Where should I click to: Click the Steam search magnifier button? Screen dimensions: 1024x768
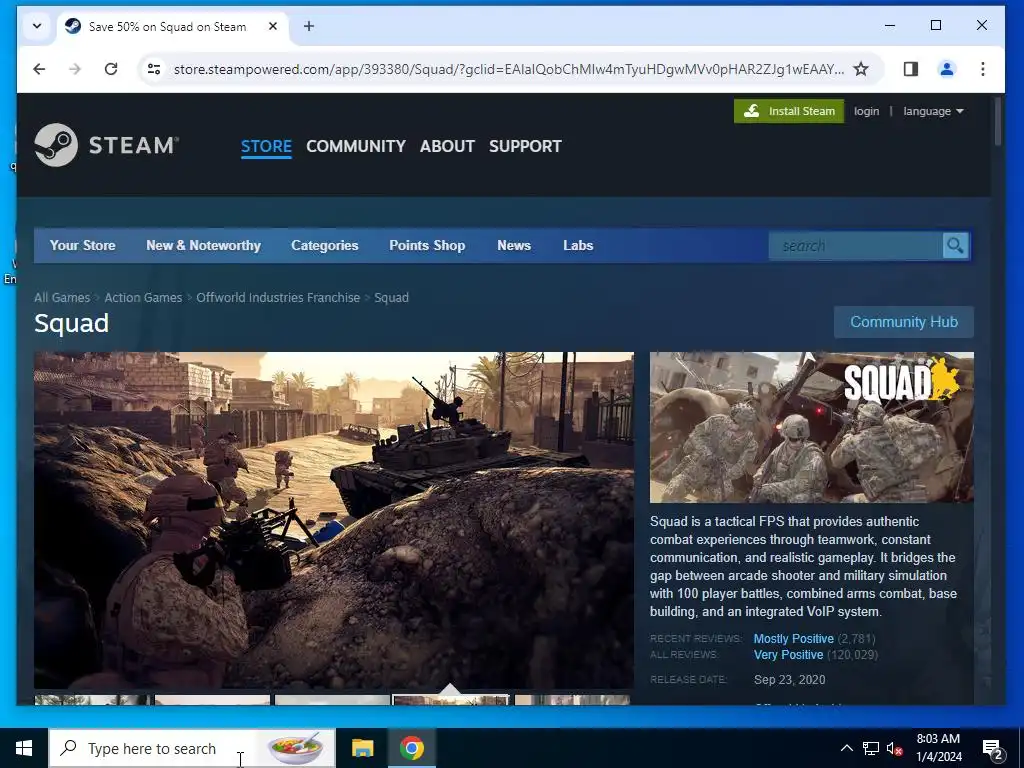[955, 246]
